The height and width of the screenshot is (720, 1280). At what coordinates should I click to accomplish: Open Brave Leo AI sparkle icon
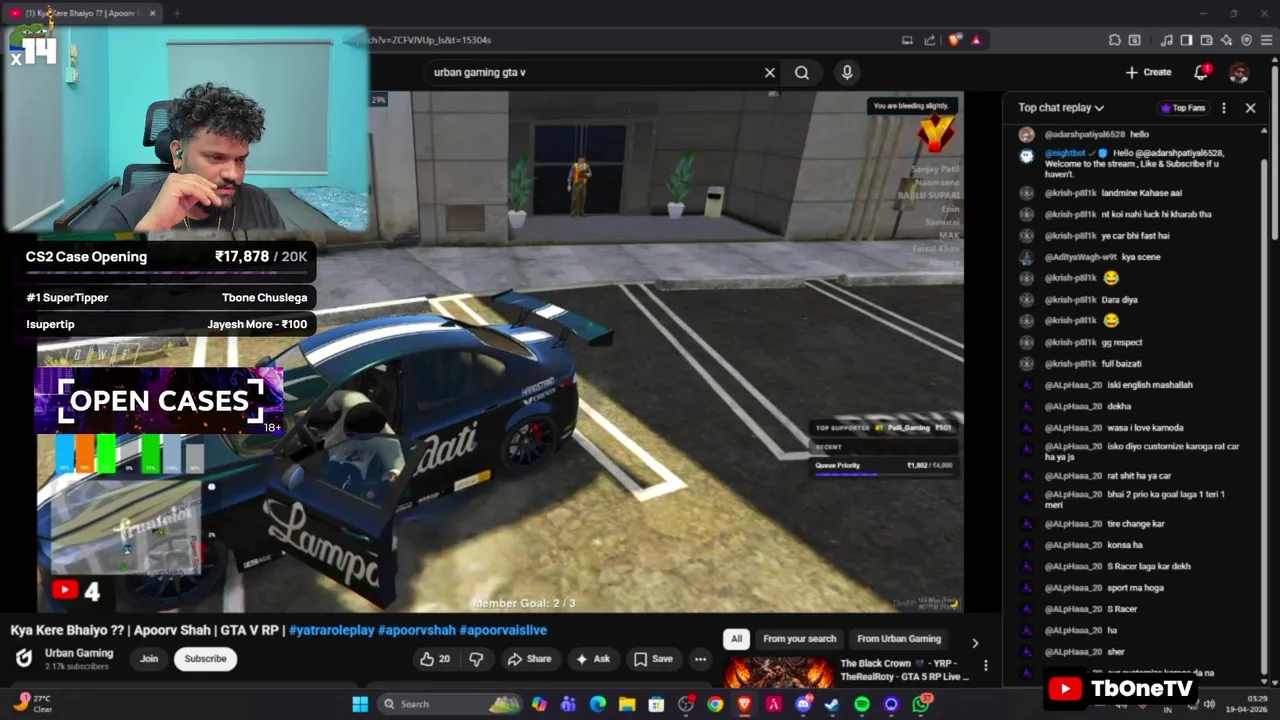click(1226, 40)
